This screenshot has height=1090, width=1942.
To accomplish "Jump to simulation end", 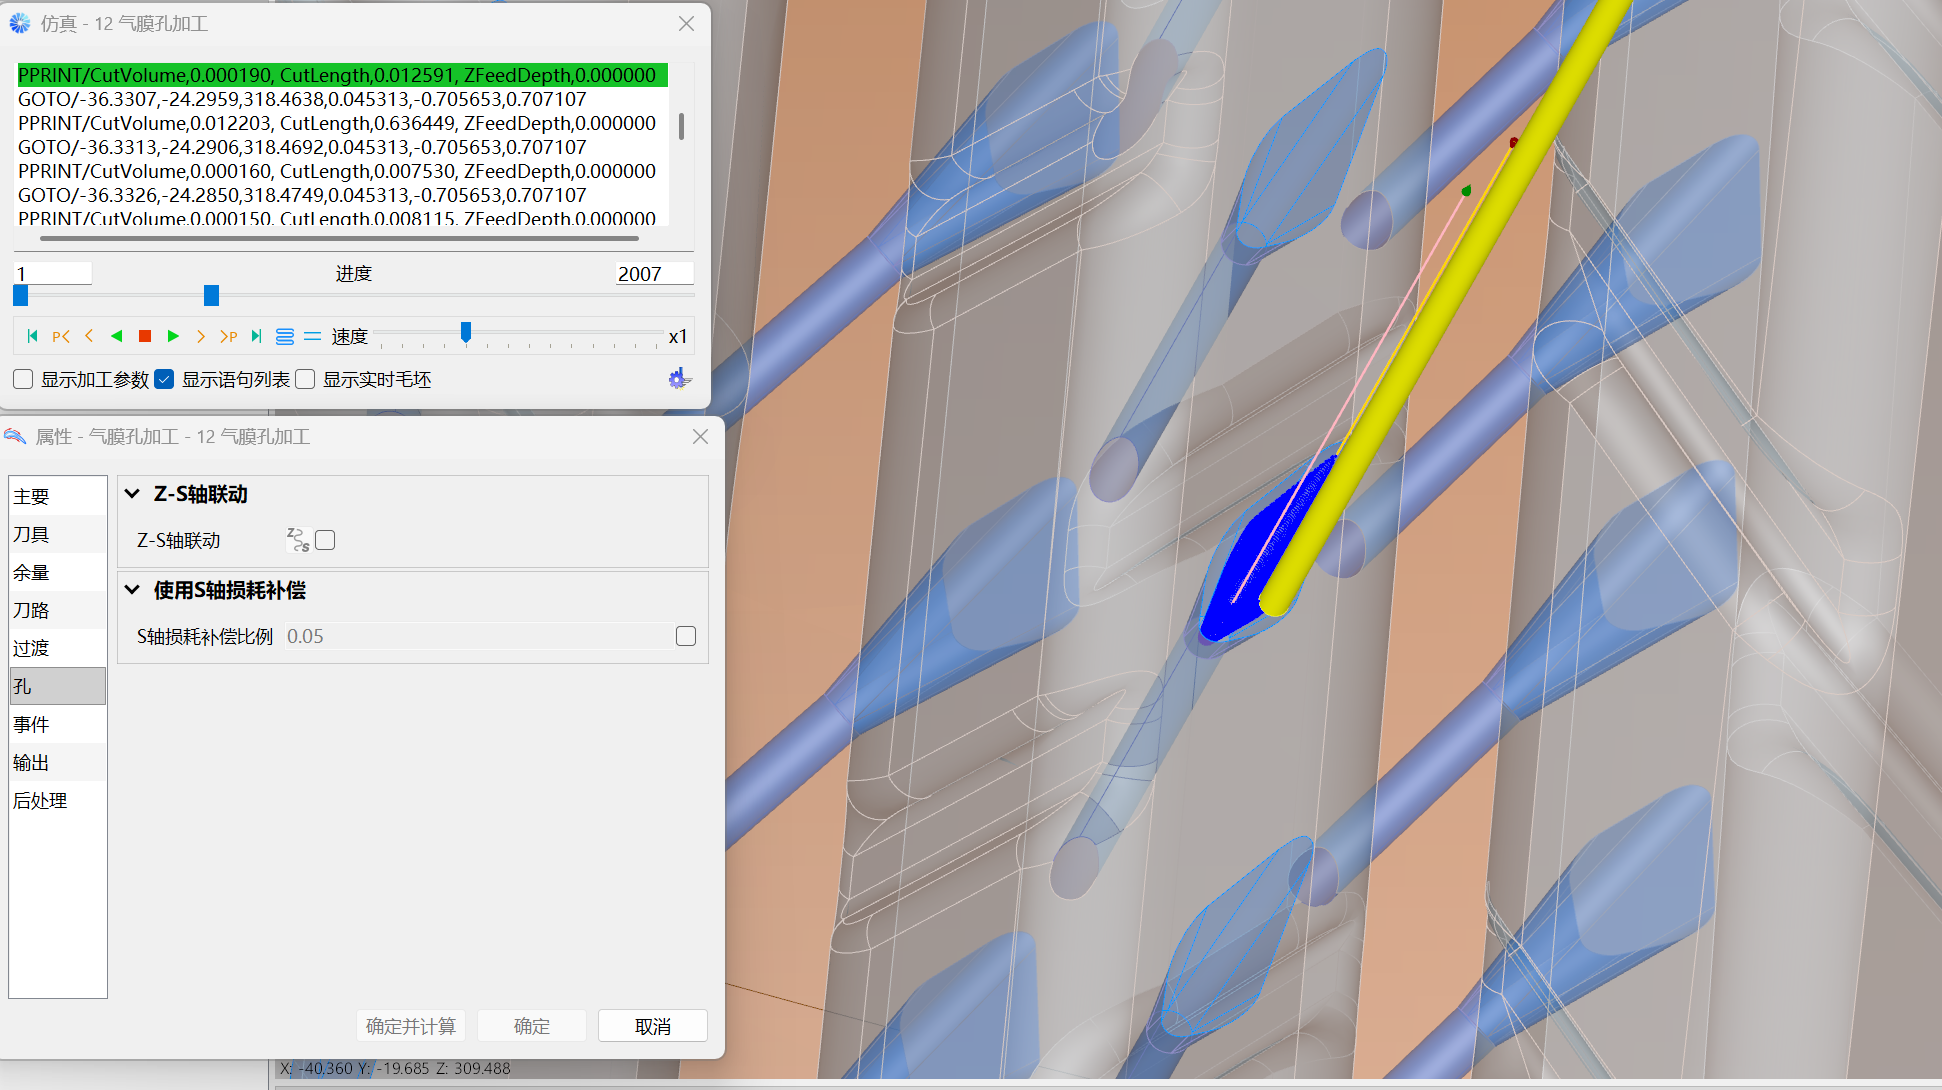I will (x=257, y=336).
